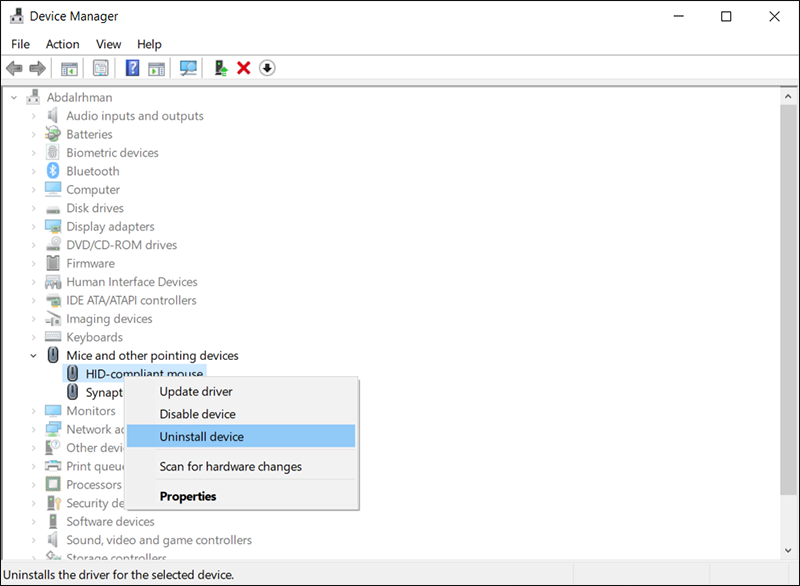
Task: Expand the Disk drives category
Action: point(34,208)
